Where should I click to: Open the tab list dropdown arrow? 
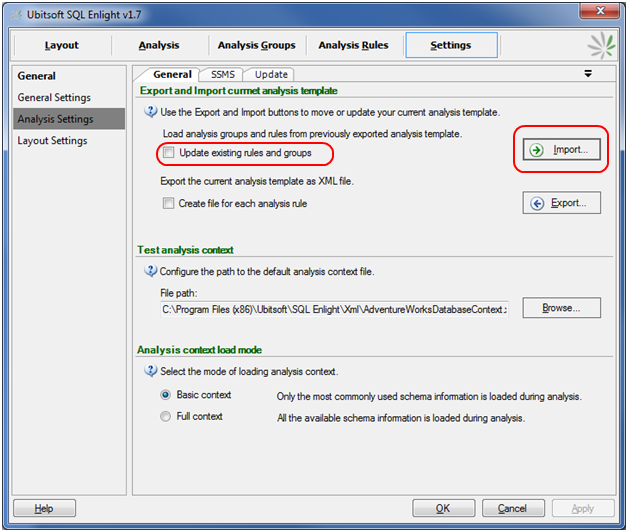point(588,74)
